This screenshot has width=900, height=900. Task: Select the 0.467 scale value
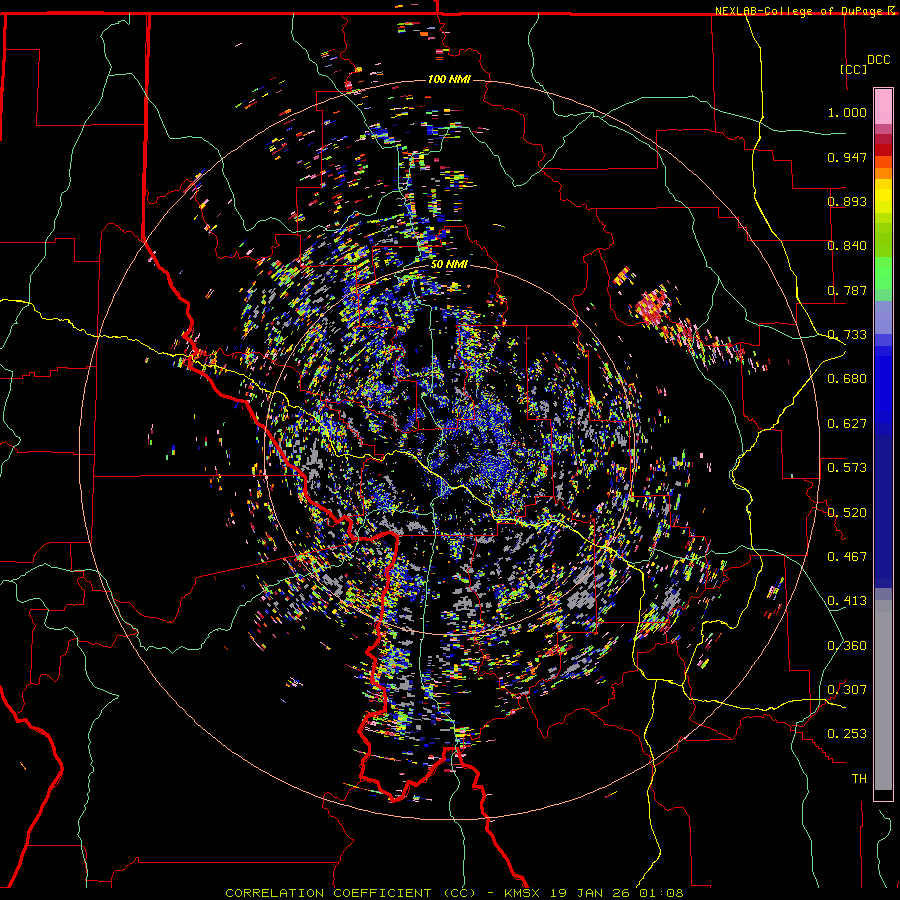pos(847,557)
